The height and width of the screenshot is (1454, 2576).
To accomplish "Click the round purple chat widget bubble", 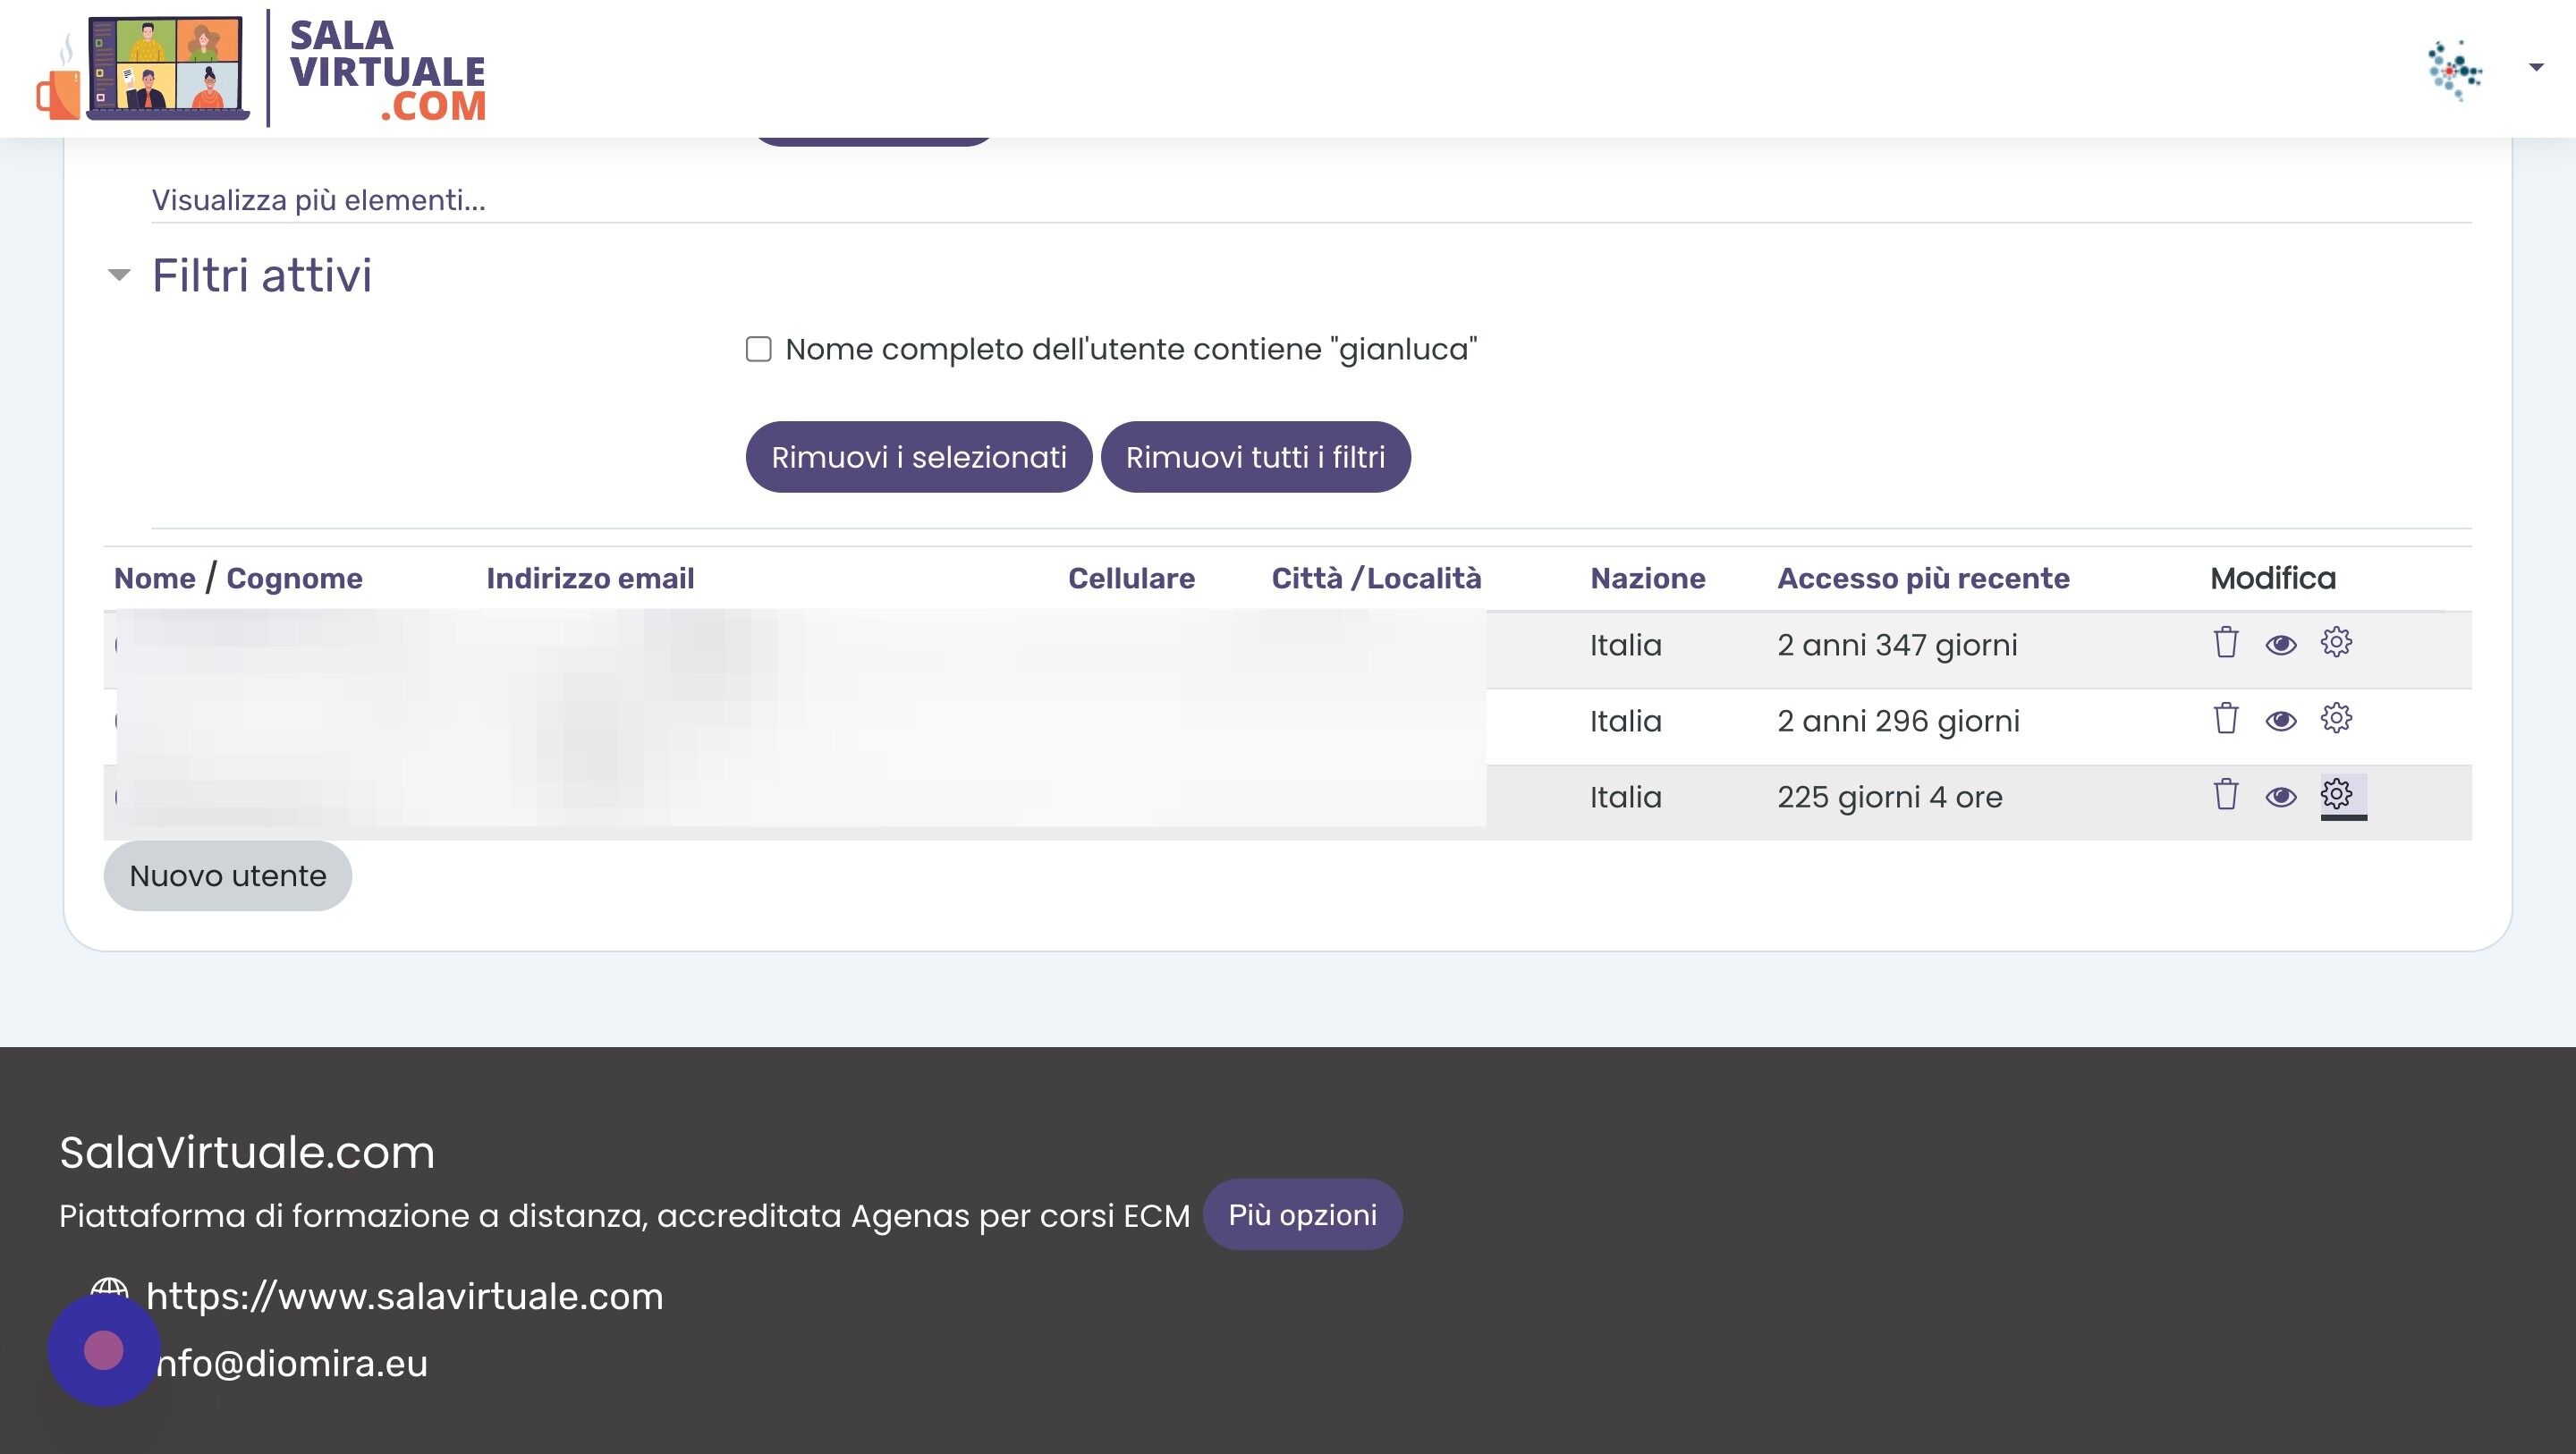I will click(104, 1350).
